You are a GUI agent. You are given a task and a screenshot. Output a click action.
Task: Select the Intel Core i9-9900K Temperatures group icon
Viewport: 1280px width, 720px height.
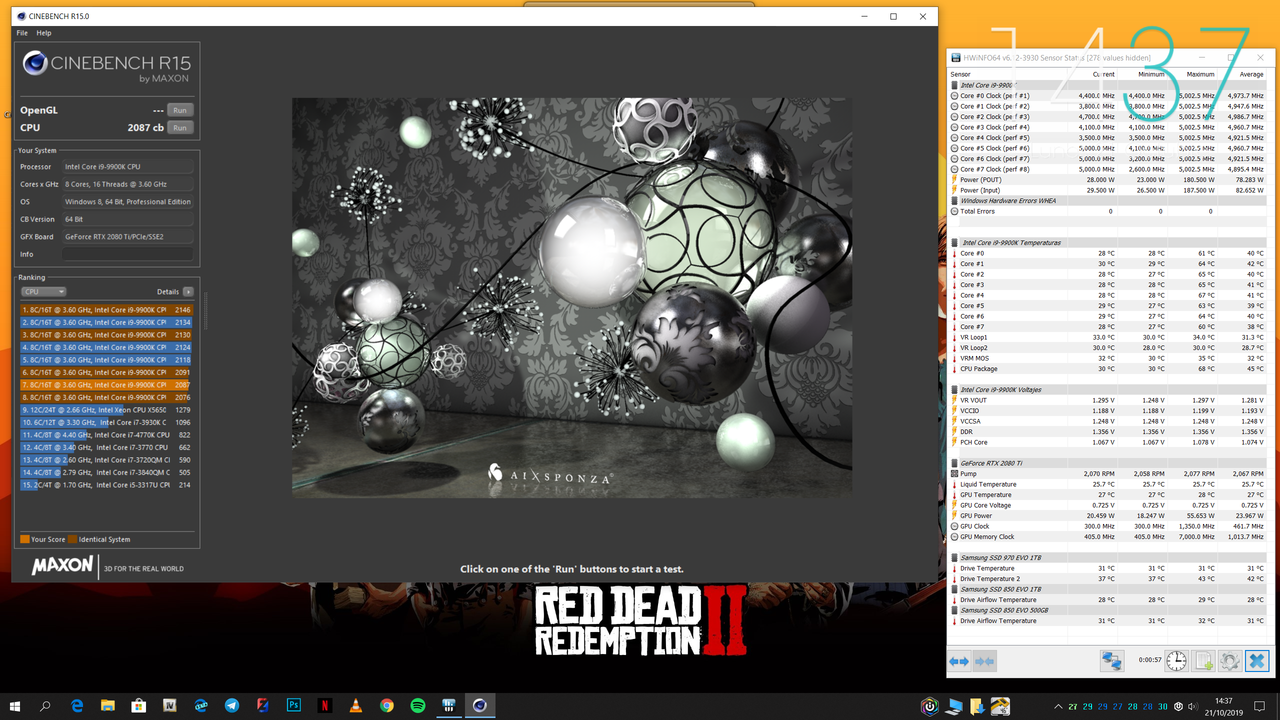pyautogui.click(x=953, y=242)
